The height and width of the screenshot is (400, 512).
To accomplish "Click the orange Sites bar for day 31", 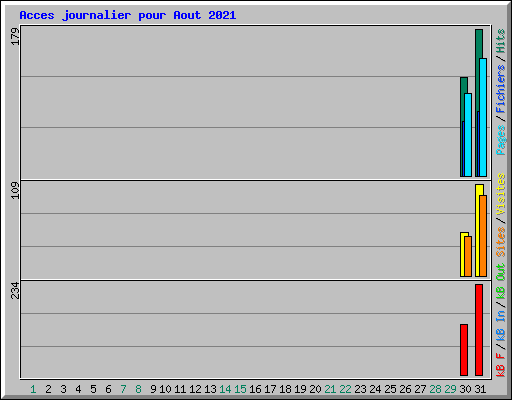I will (483, 236).
